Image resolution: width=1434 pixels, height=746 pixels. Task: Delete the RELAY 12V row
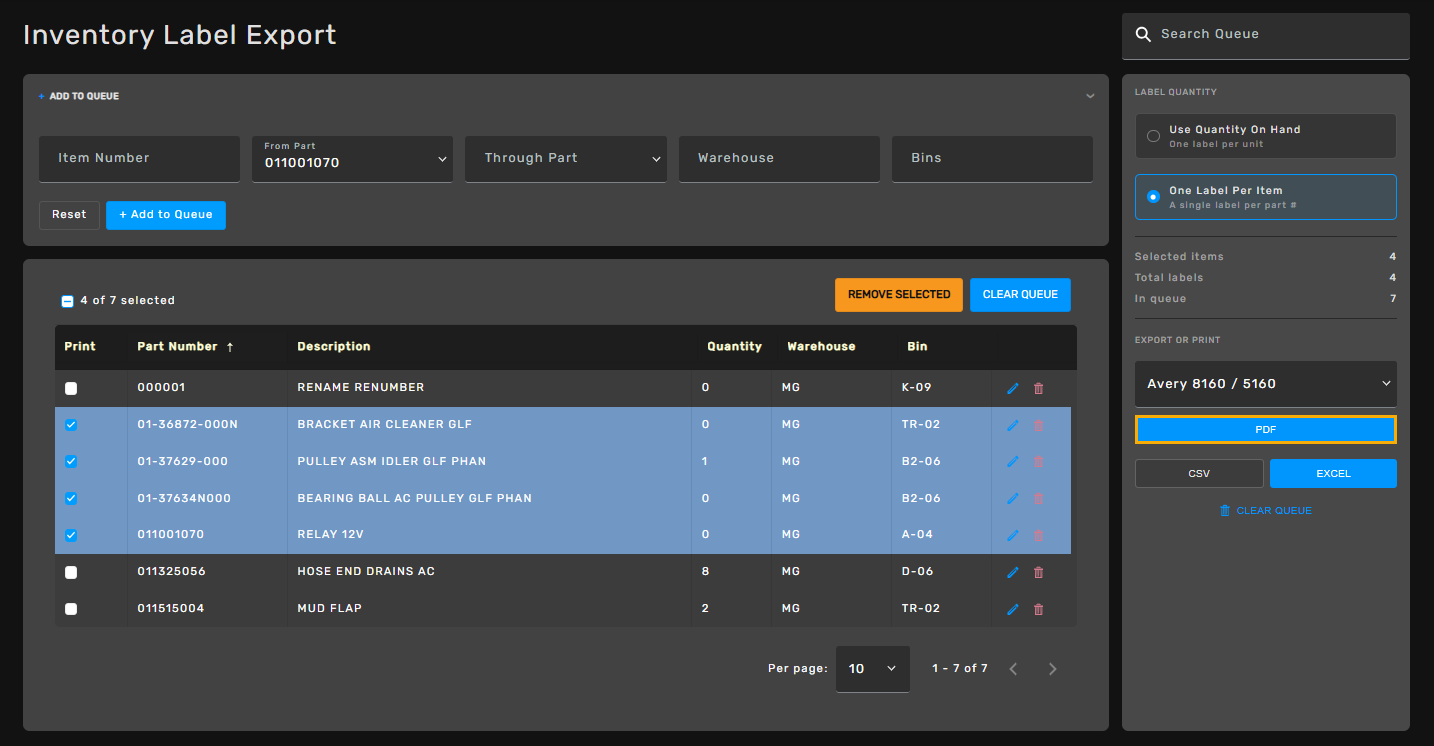(x=1038, y=535)
